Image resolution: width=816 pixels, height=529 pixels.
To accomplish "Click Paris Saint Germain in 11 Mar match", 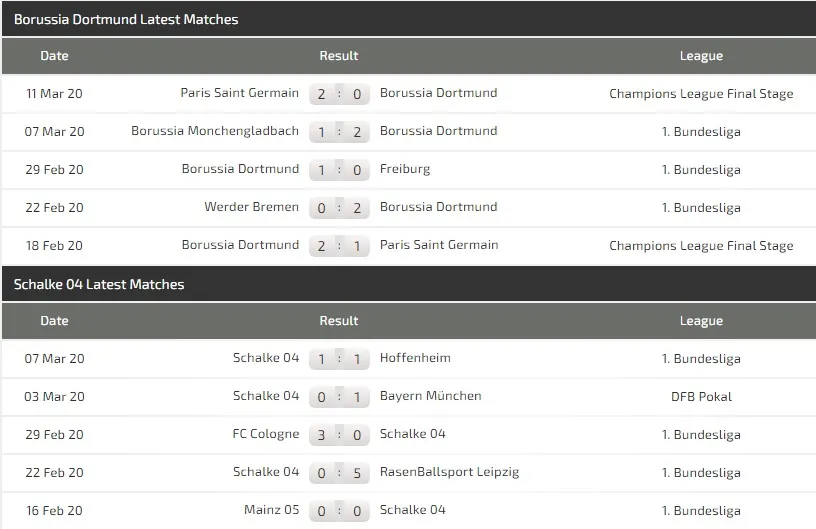I will pos(239,93).
